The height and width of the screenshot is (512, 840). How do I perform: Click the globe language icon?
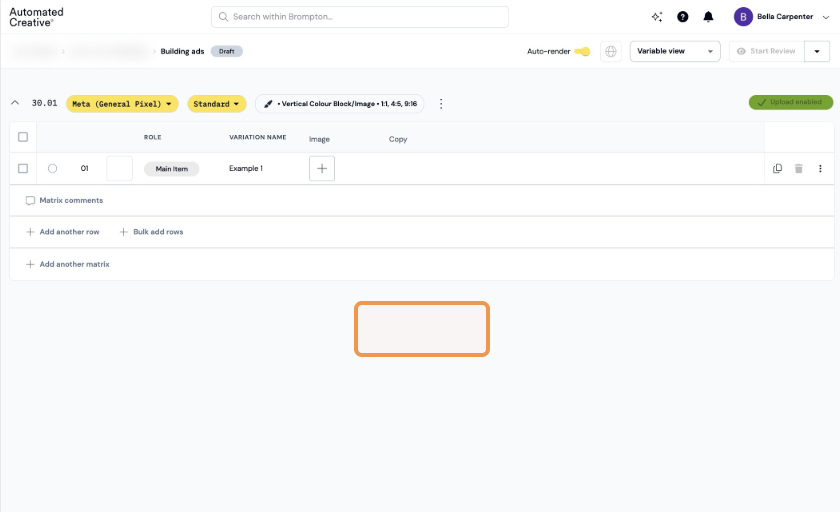611,51
